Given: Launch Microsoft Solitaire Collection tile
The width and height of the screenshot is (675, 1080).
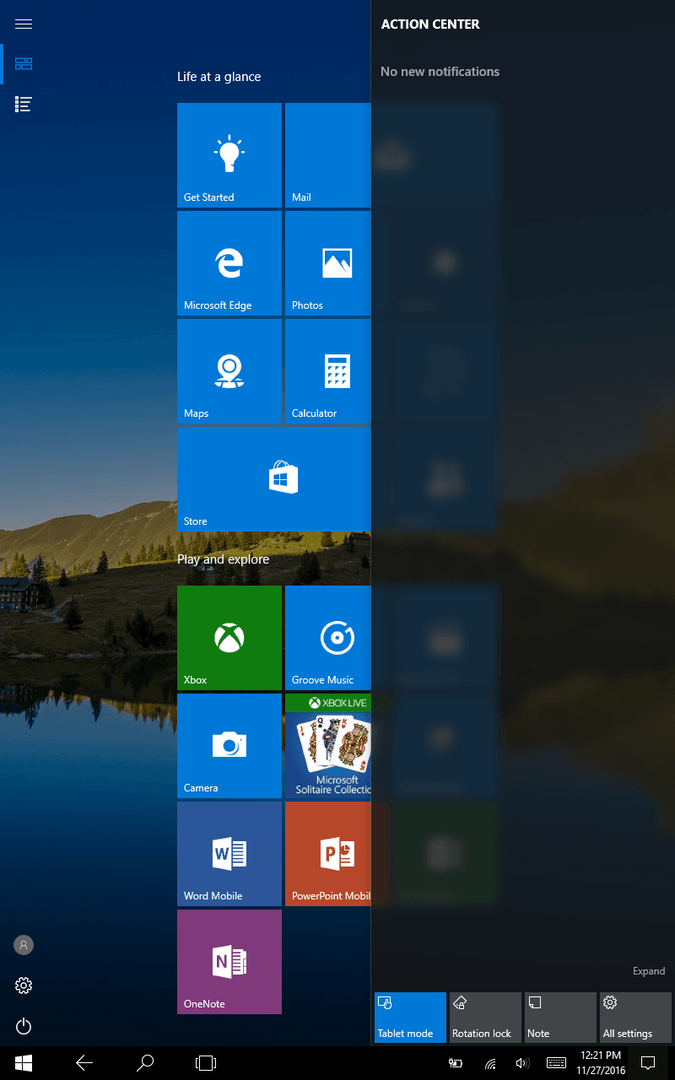Looking at the screenshot, I should (x=328, y=746).
